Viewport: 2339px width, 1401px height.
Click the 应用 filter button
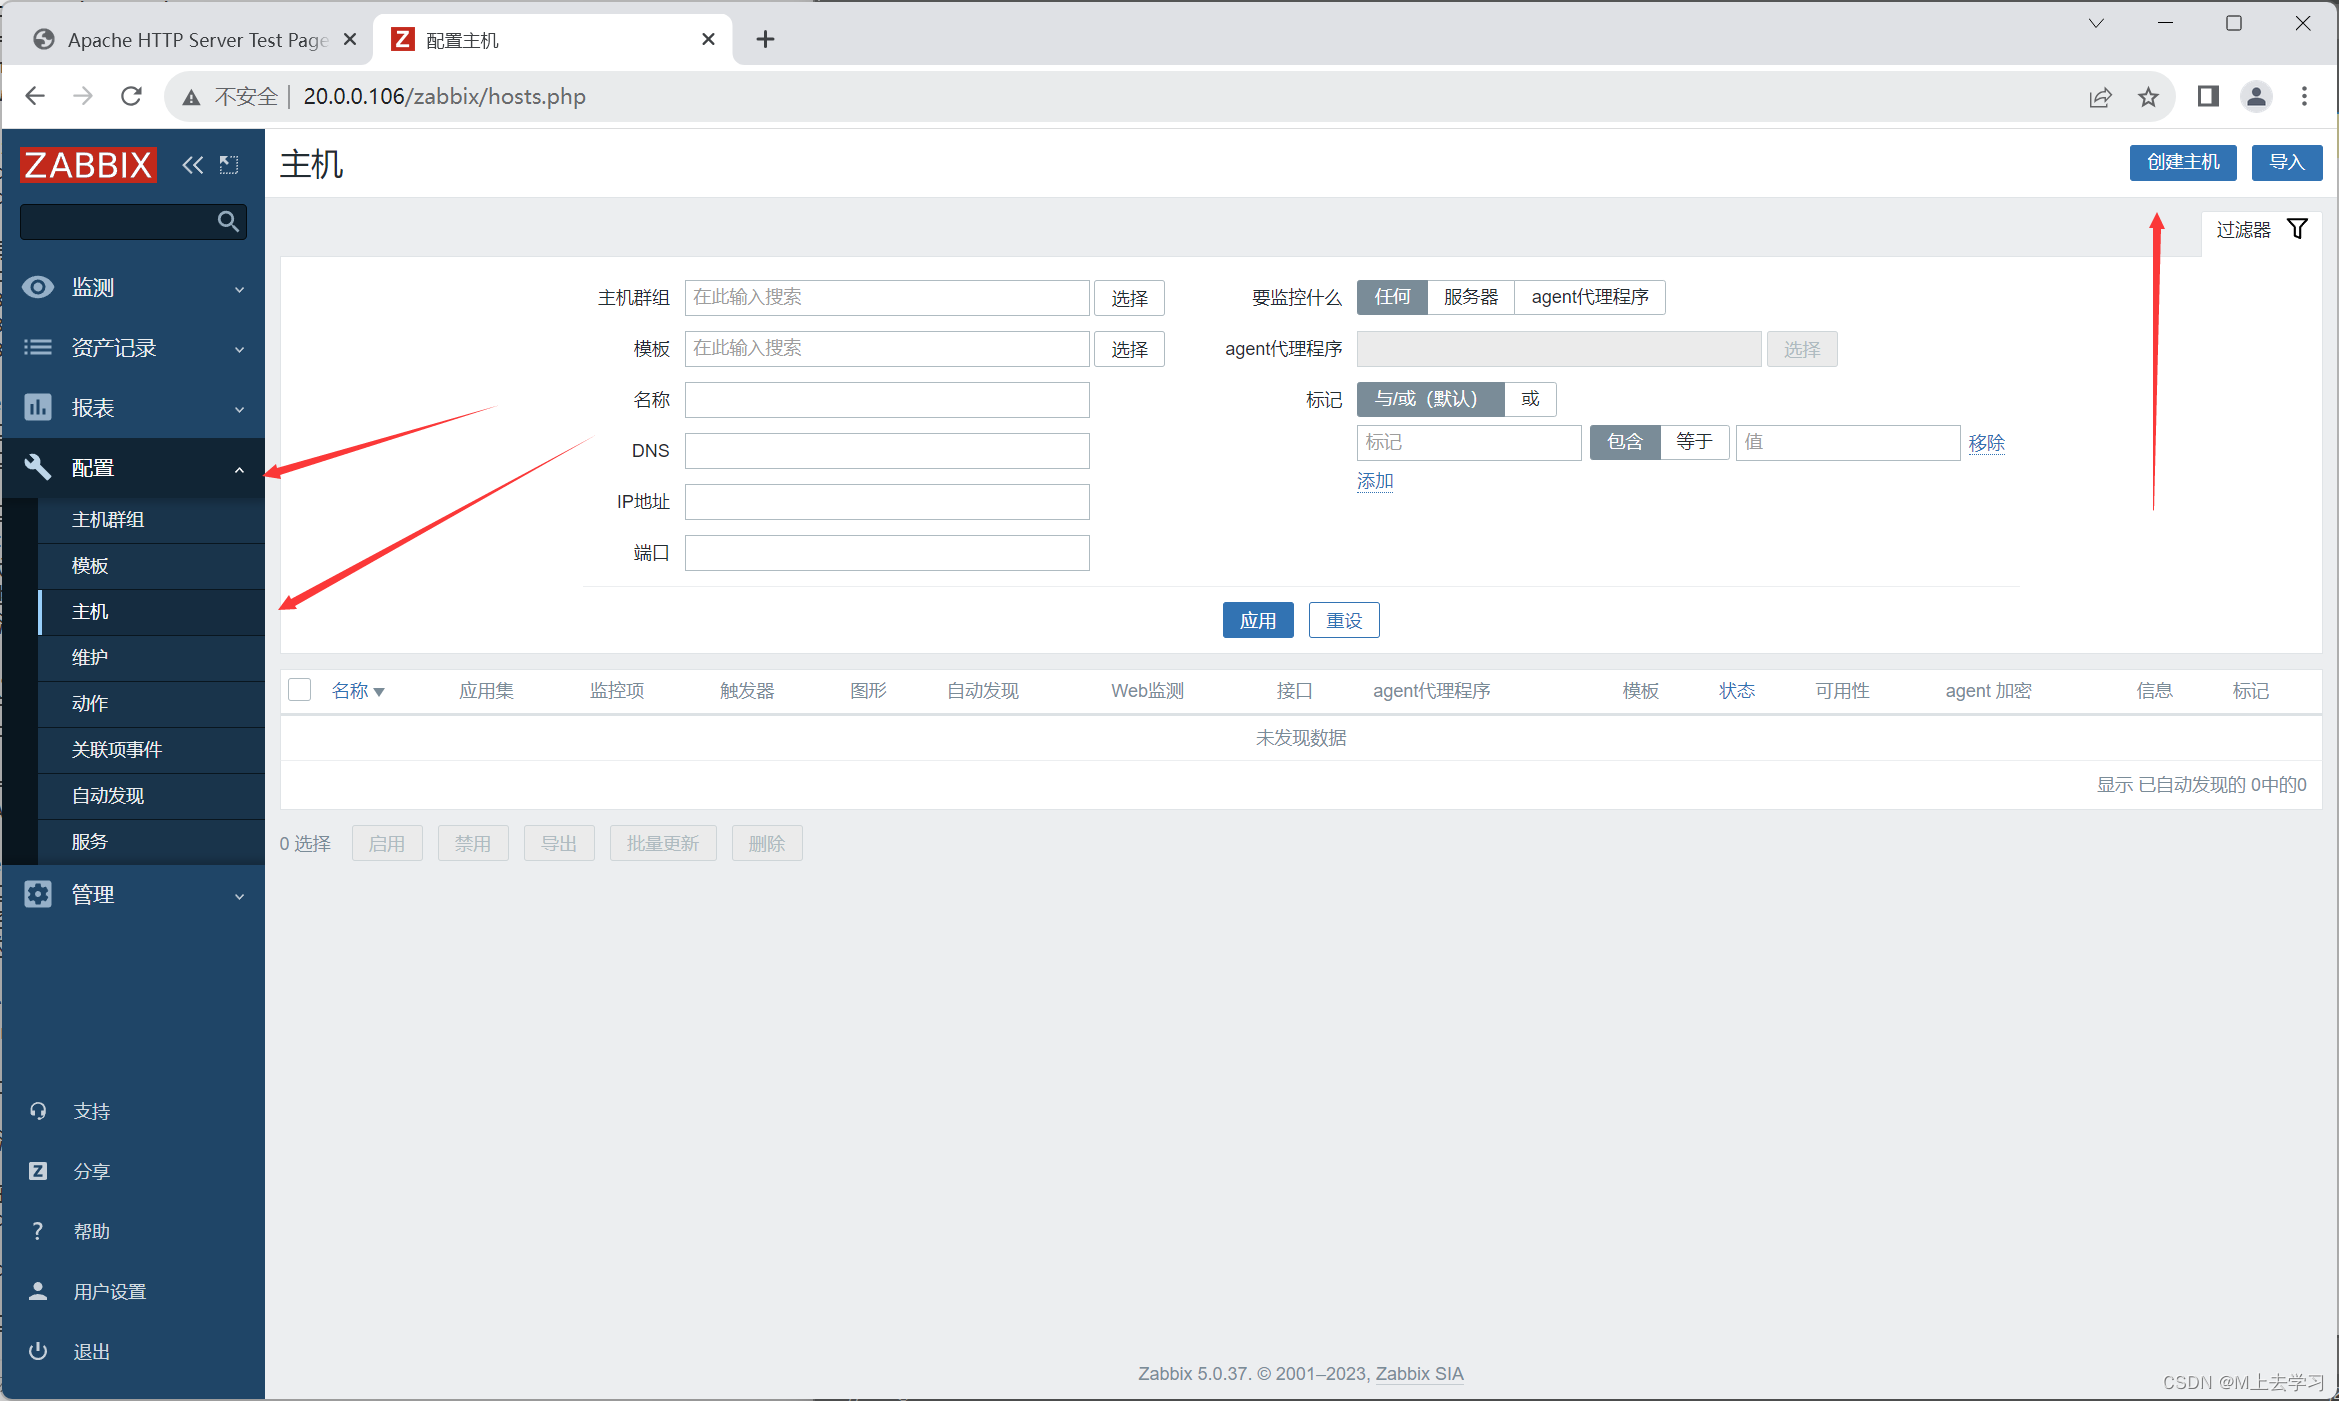point(1258,620)
